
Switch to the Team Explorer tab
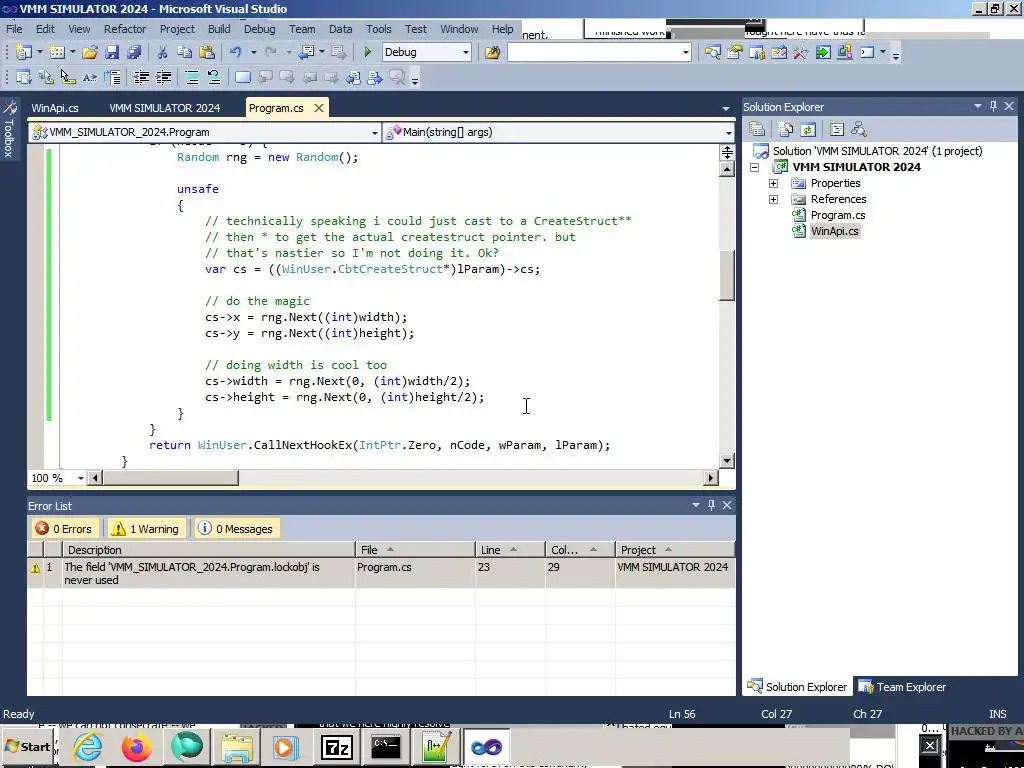pyautogui.click(x=903, y=687)
